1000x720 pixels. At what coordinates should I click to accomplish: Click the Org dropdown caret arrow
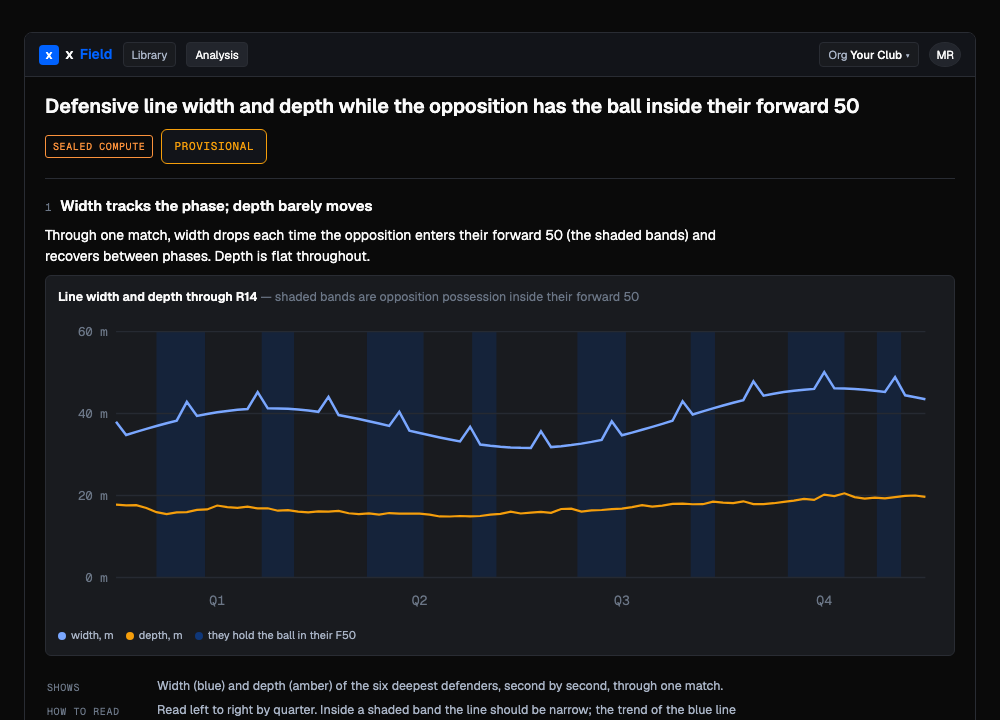click(908, 55)
